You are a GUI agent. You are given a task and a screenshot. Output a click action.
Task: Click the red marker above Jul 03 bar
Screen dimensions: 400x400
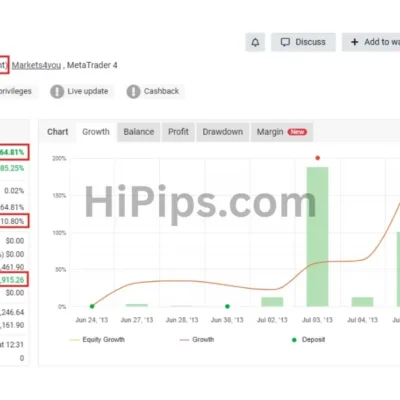(x=318, y=158)
